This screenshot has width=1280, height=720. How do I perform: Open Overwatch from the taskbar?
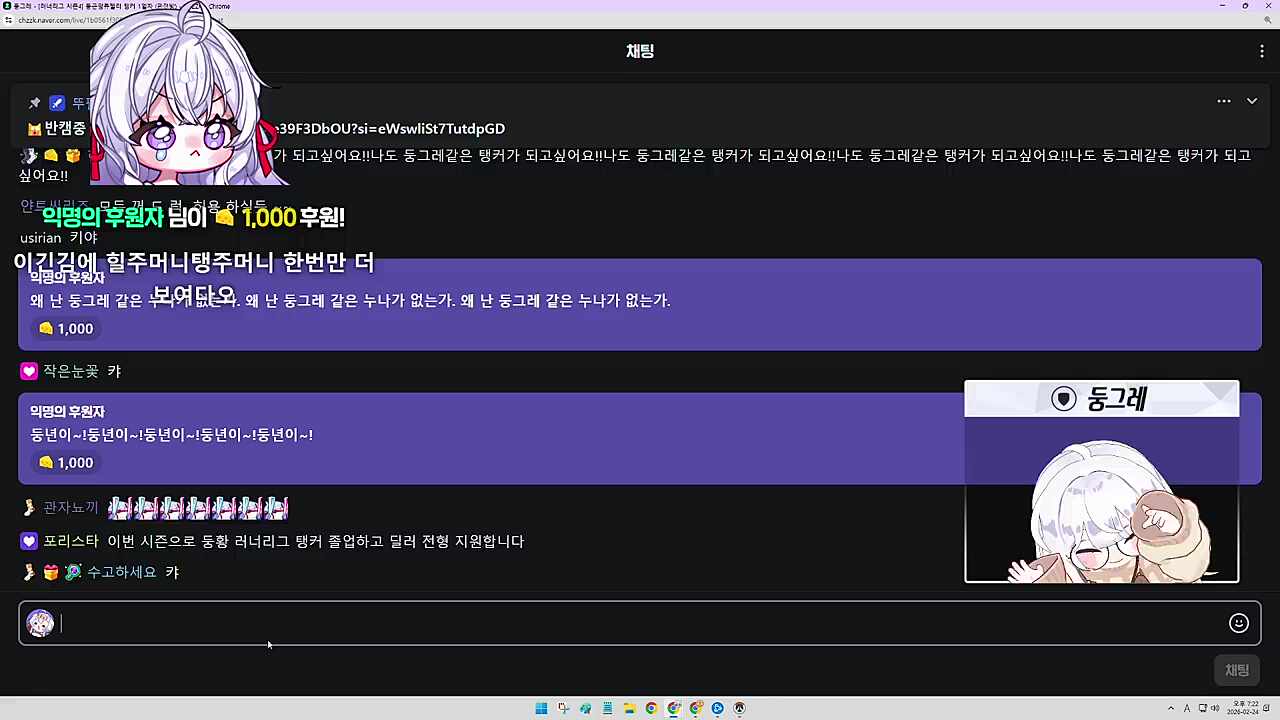click(739, 708)
